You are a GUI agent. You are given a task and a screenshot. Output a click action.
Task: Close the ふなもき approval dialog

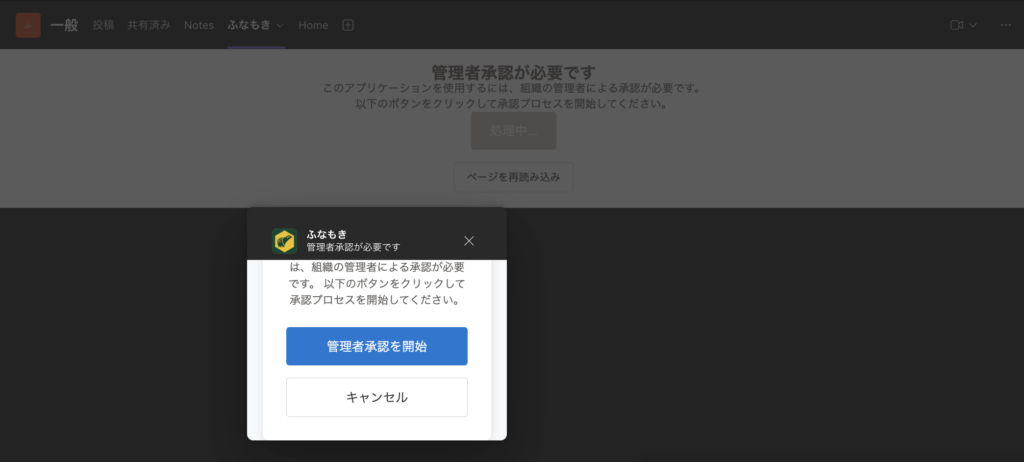(469, 241)
